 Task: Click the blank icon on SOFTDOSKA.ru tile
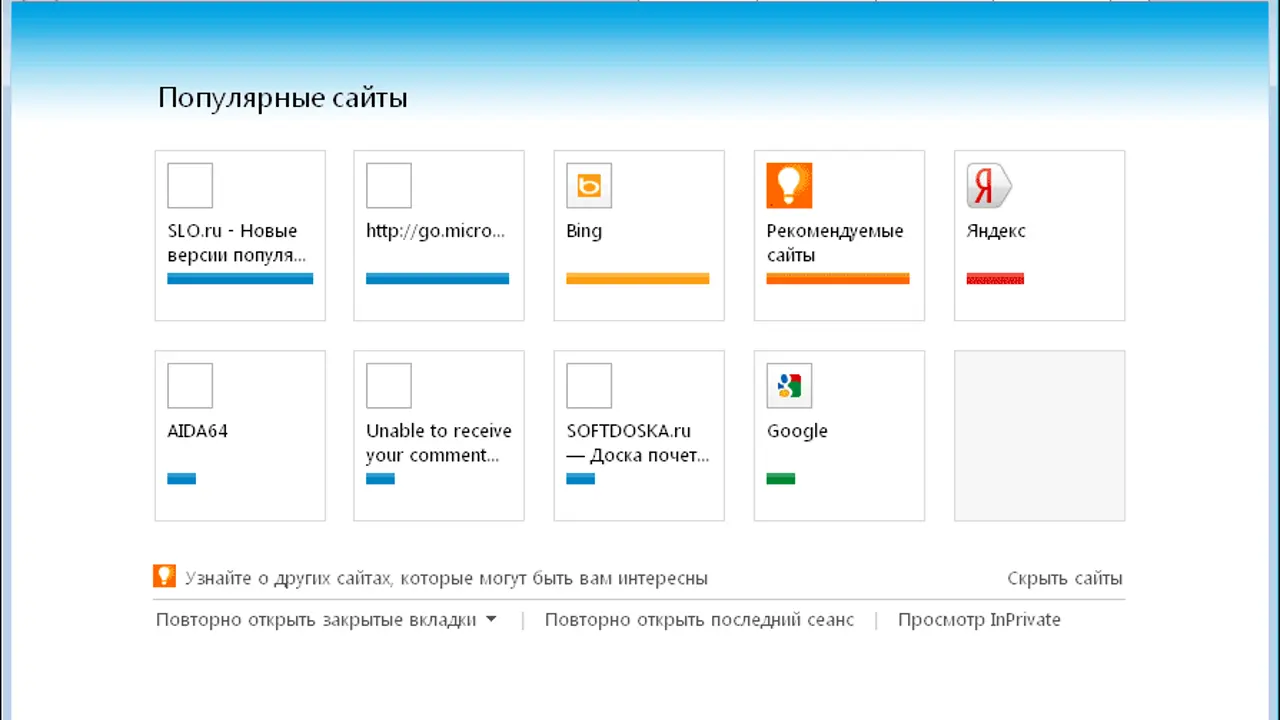589,386
